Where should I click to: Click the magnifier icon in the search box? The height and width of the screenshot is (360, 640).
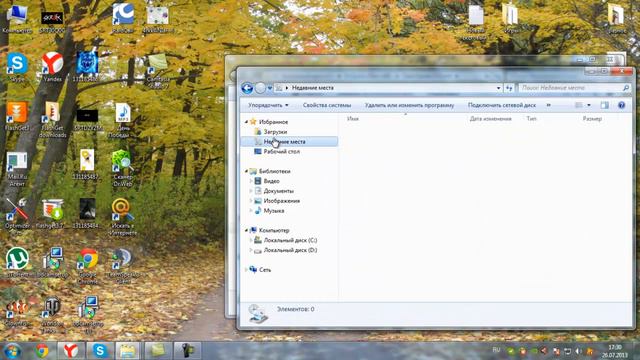tap(626, 88)
